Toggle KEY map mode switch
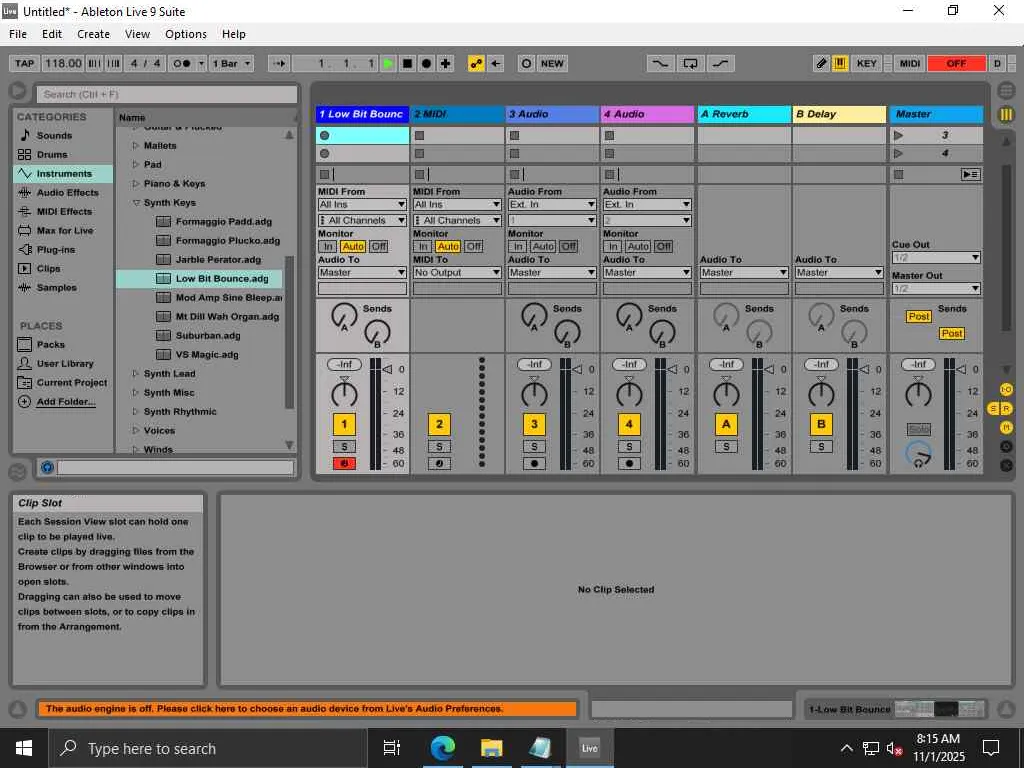 (x=867, y=63)
